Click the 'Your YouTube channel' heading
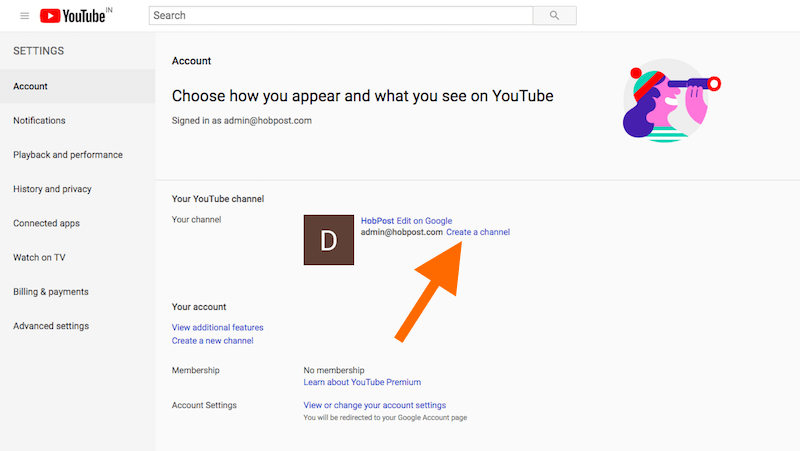The height and width of the screenshot is (451, 800). [x=218, y=198]
